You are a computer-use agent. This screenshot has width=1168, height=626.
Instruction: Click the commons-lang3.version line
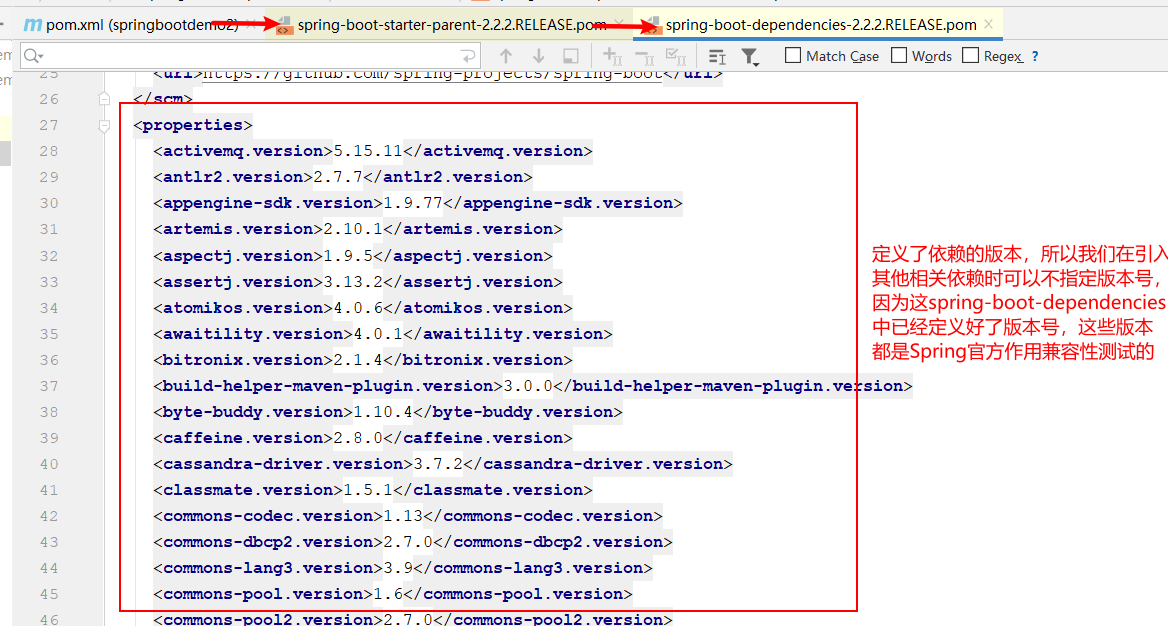403,568
